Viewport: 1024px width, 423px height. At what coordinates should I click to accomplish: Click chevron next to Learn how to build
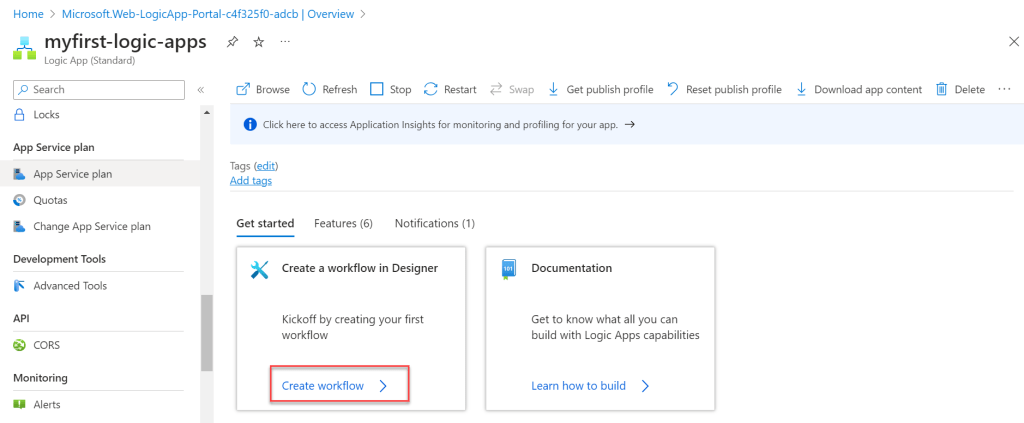pyautogui.click(x=645, y=386)
